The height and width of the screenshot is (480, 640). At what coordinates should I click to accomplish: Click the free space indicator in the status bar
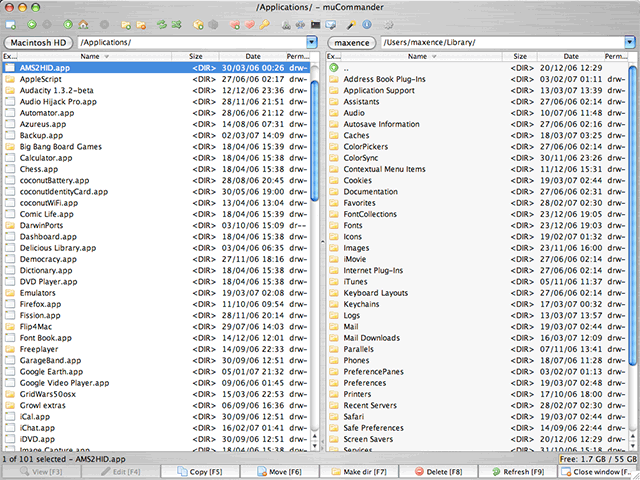(597, 459)
